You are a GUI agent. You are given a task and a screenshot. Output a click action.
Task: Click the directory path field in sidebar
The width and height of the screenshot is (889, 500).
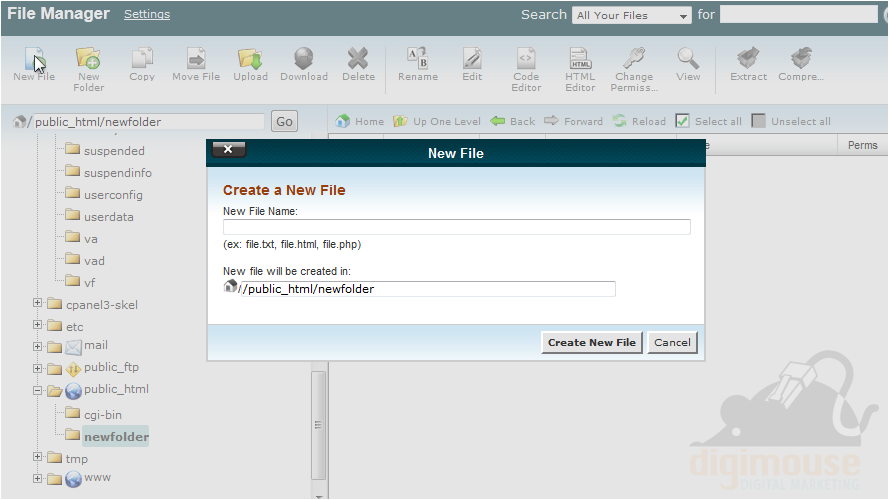point(149,121)
